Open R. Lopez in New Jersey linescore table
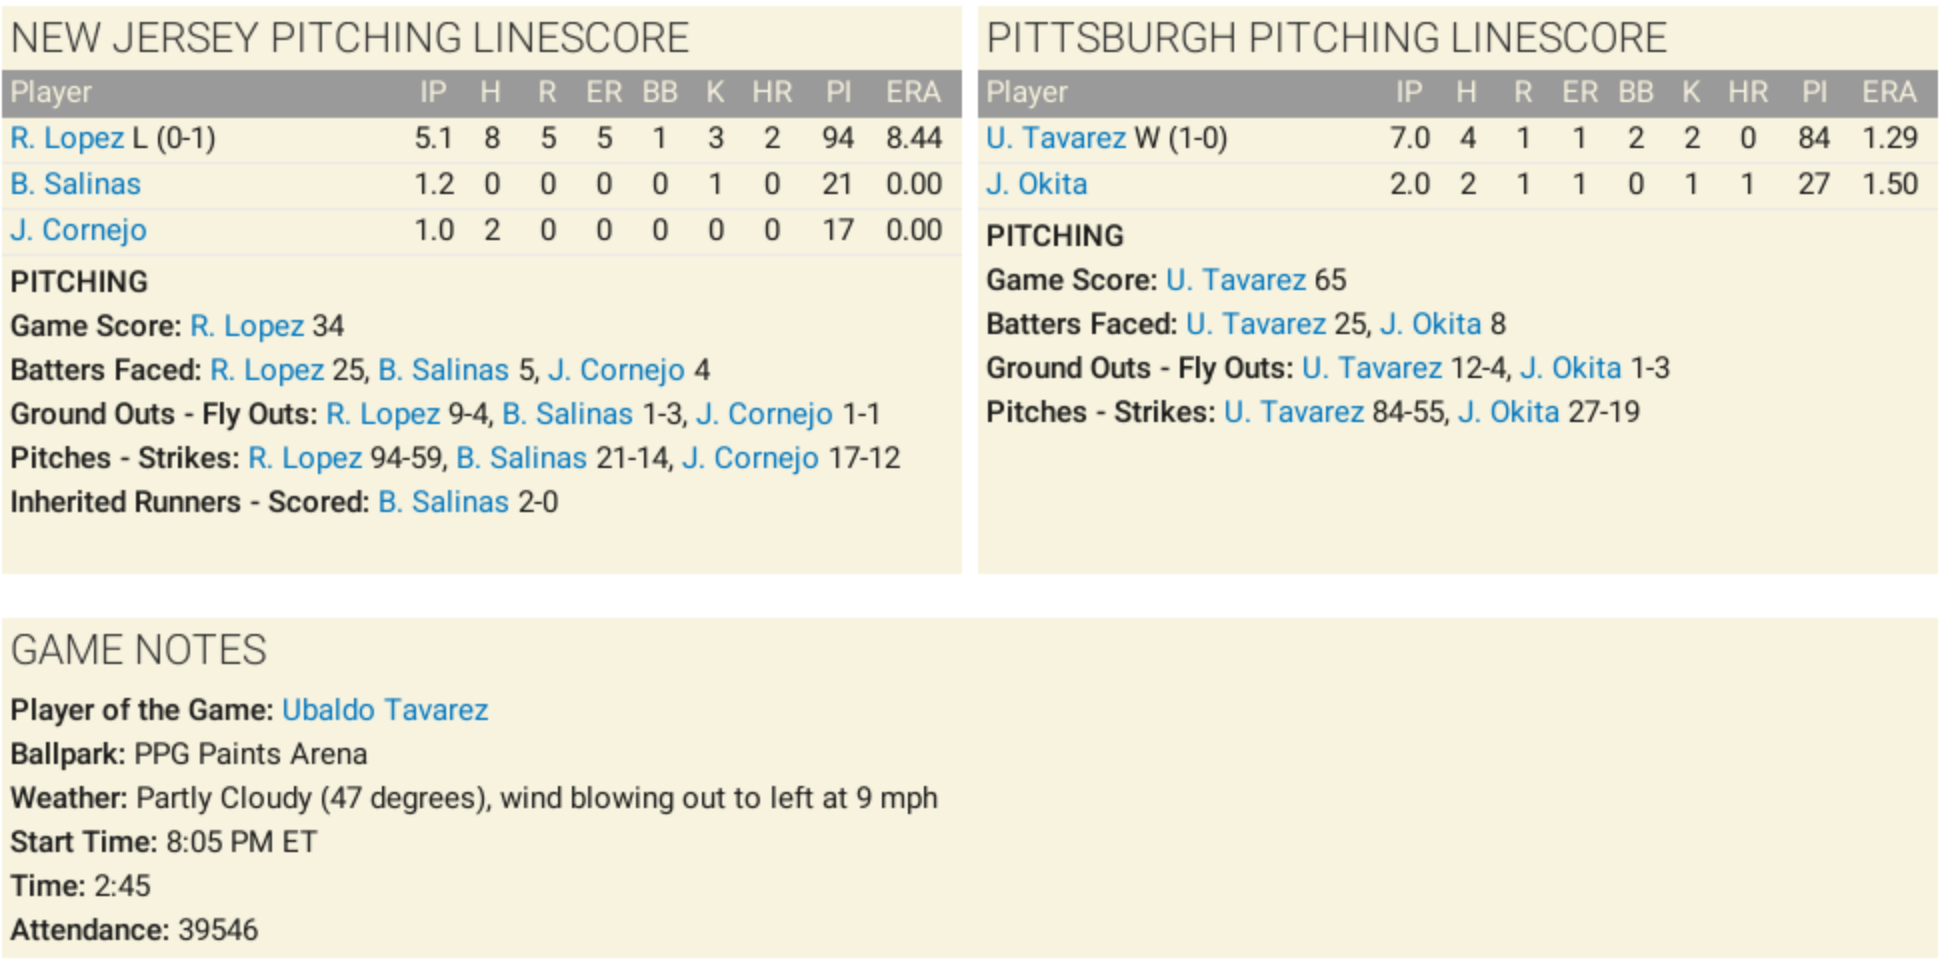 point(67,138)
